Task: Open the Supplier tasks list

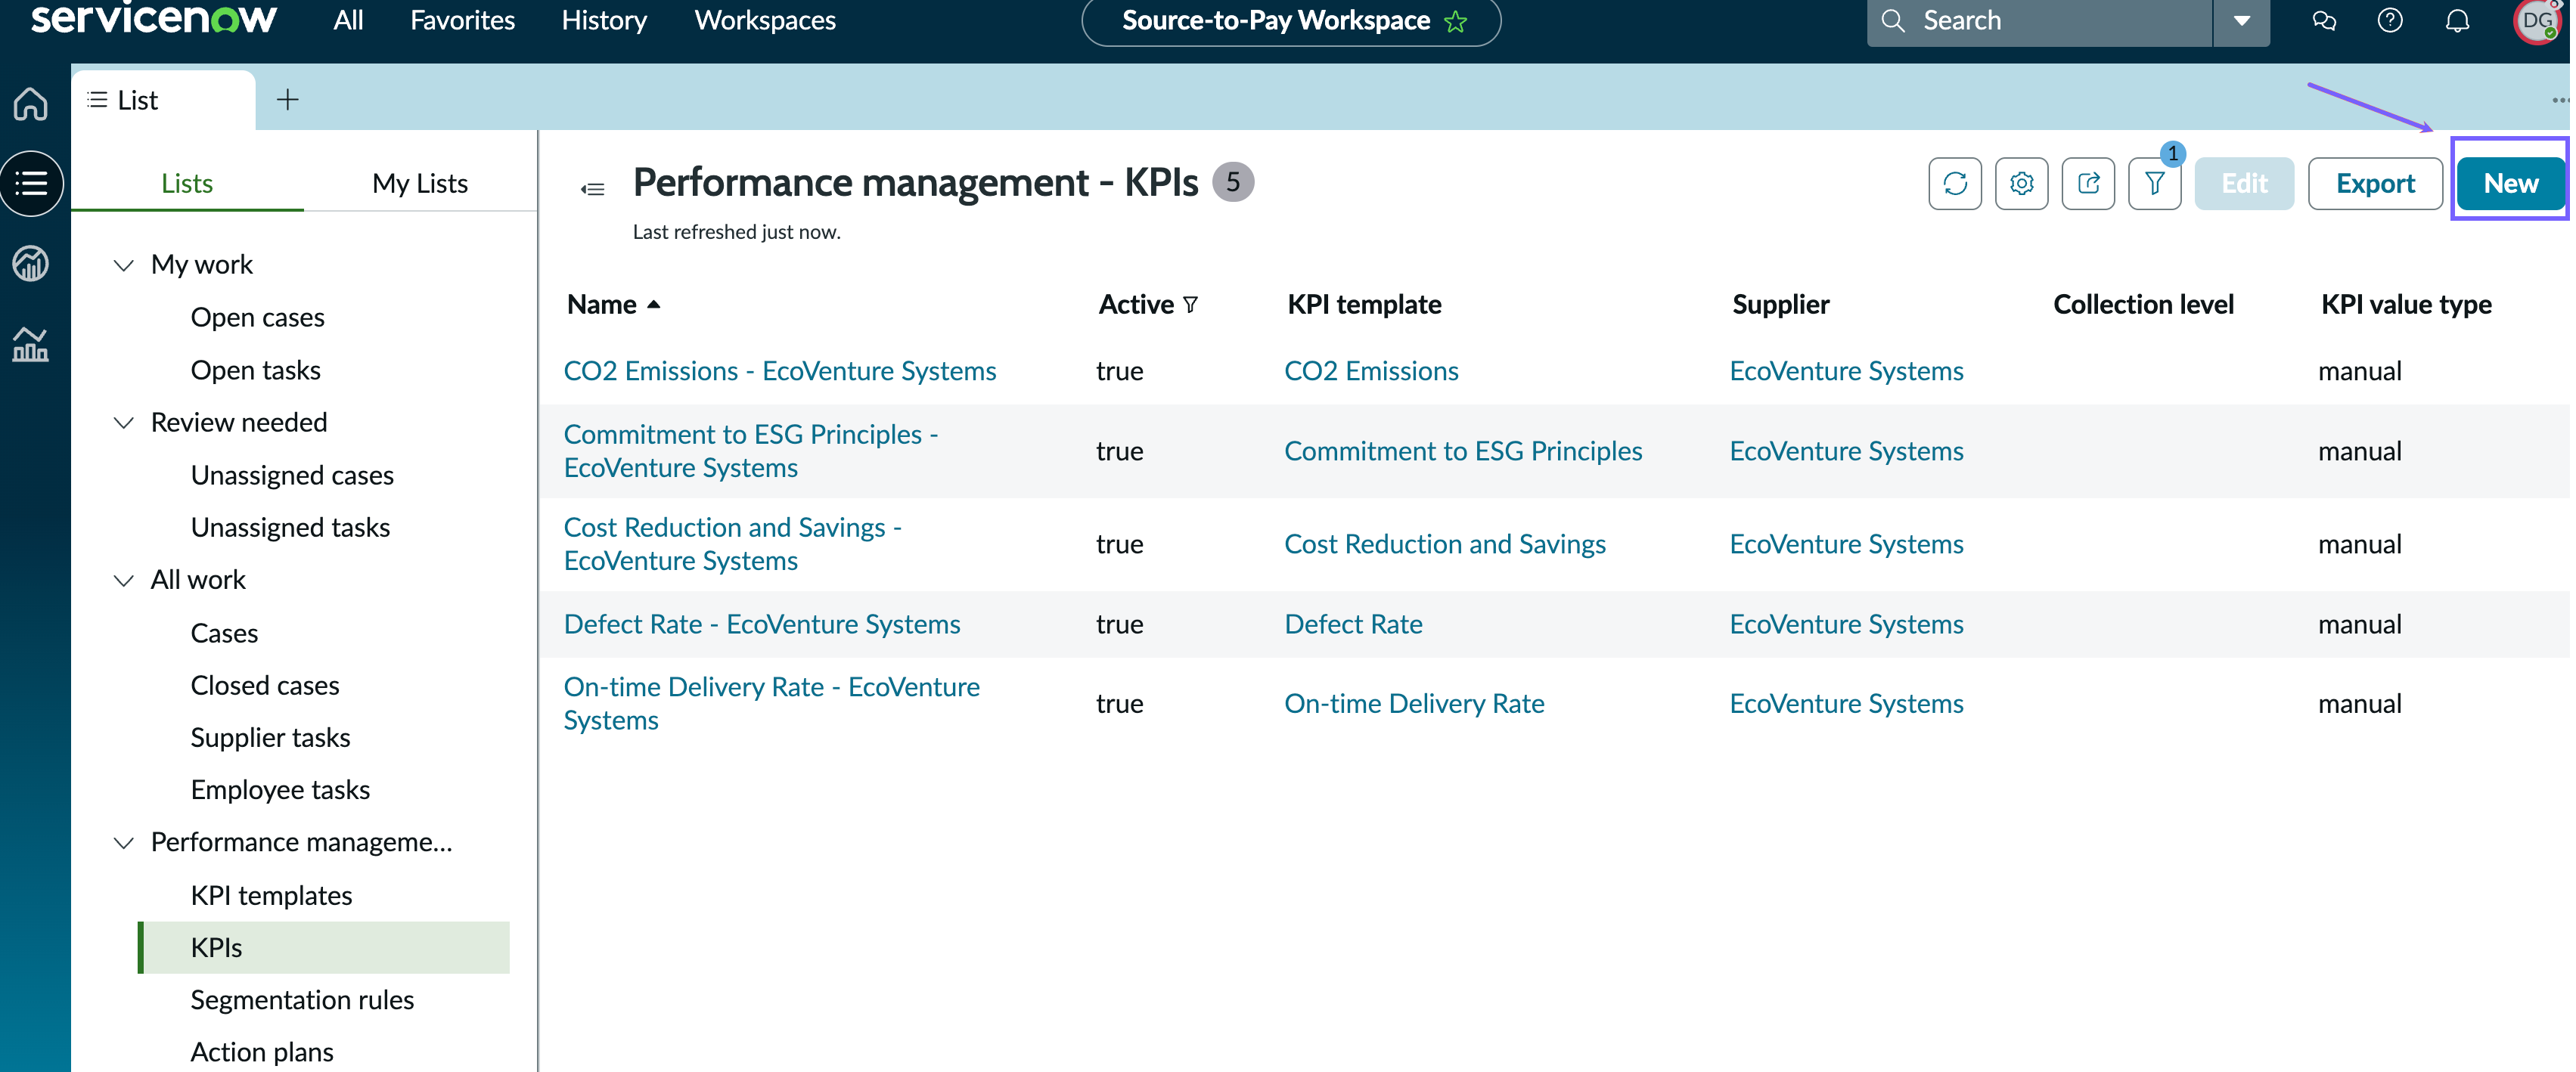Action: pyautogui.click(x=270, y=737)
